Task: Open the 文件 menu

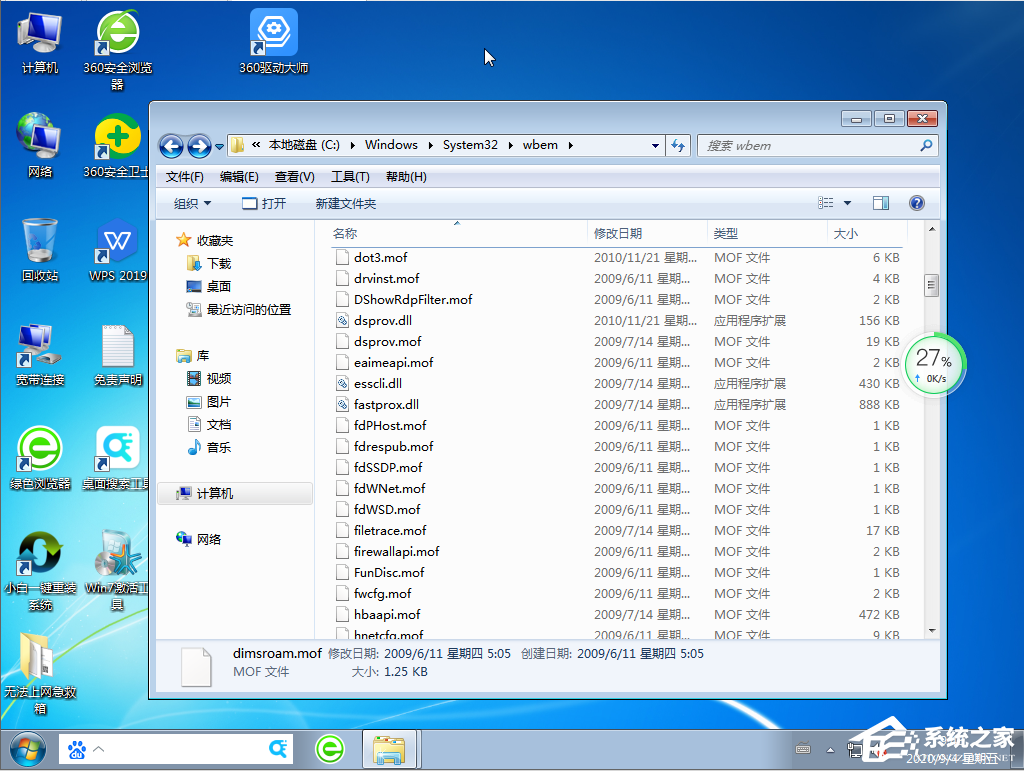Action: point(184,176)
